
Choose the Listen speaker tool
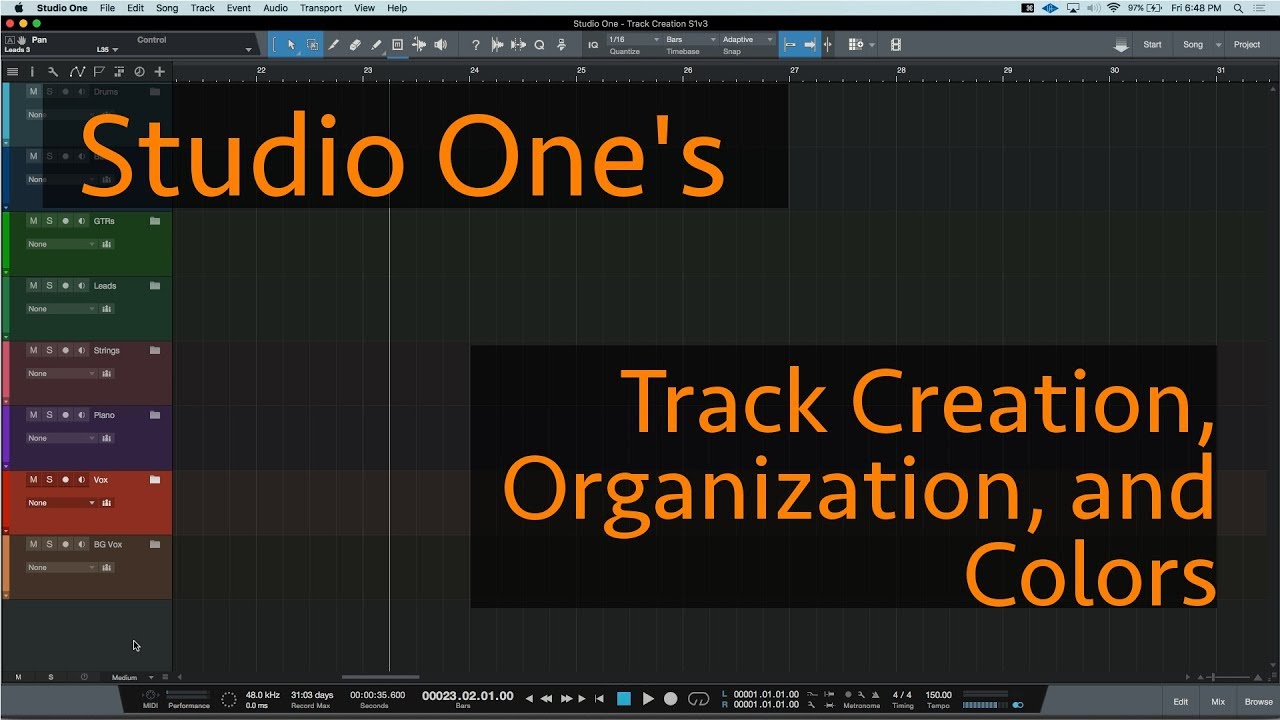point(440,45)
